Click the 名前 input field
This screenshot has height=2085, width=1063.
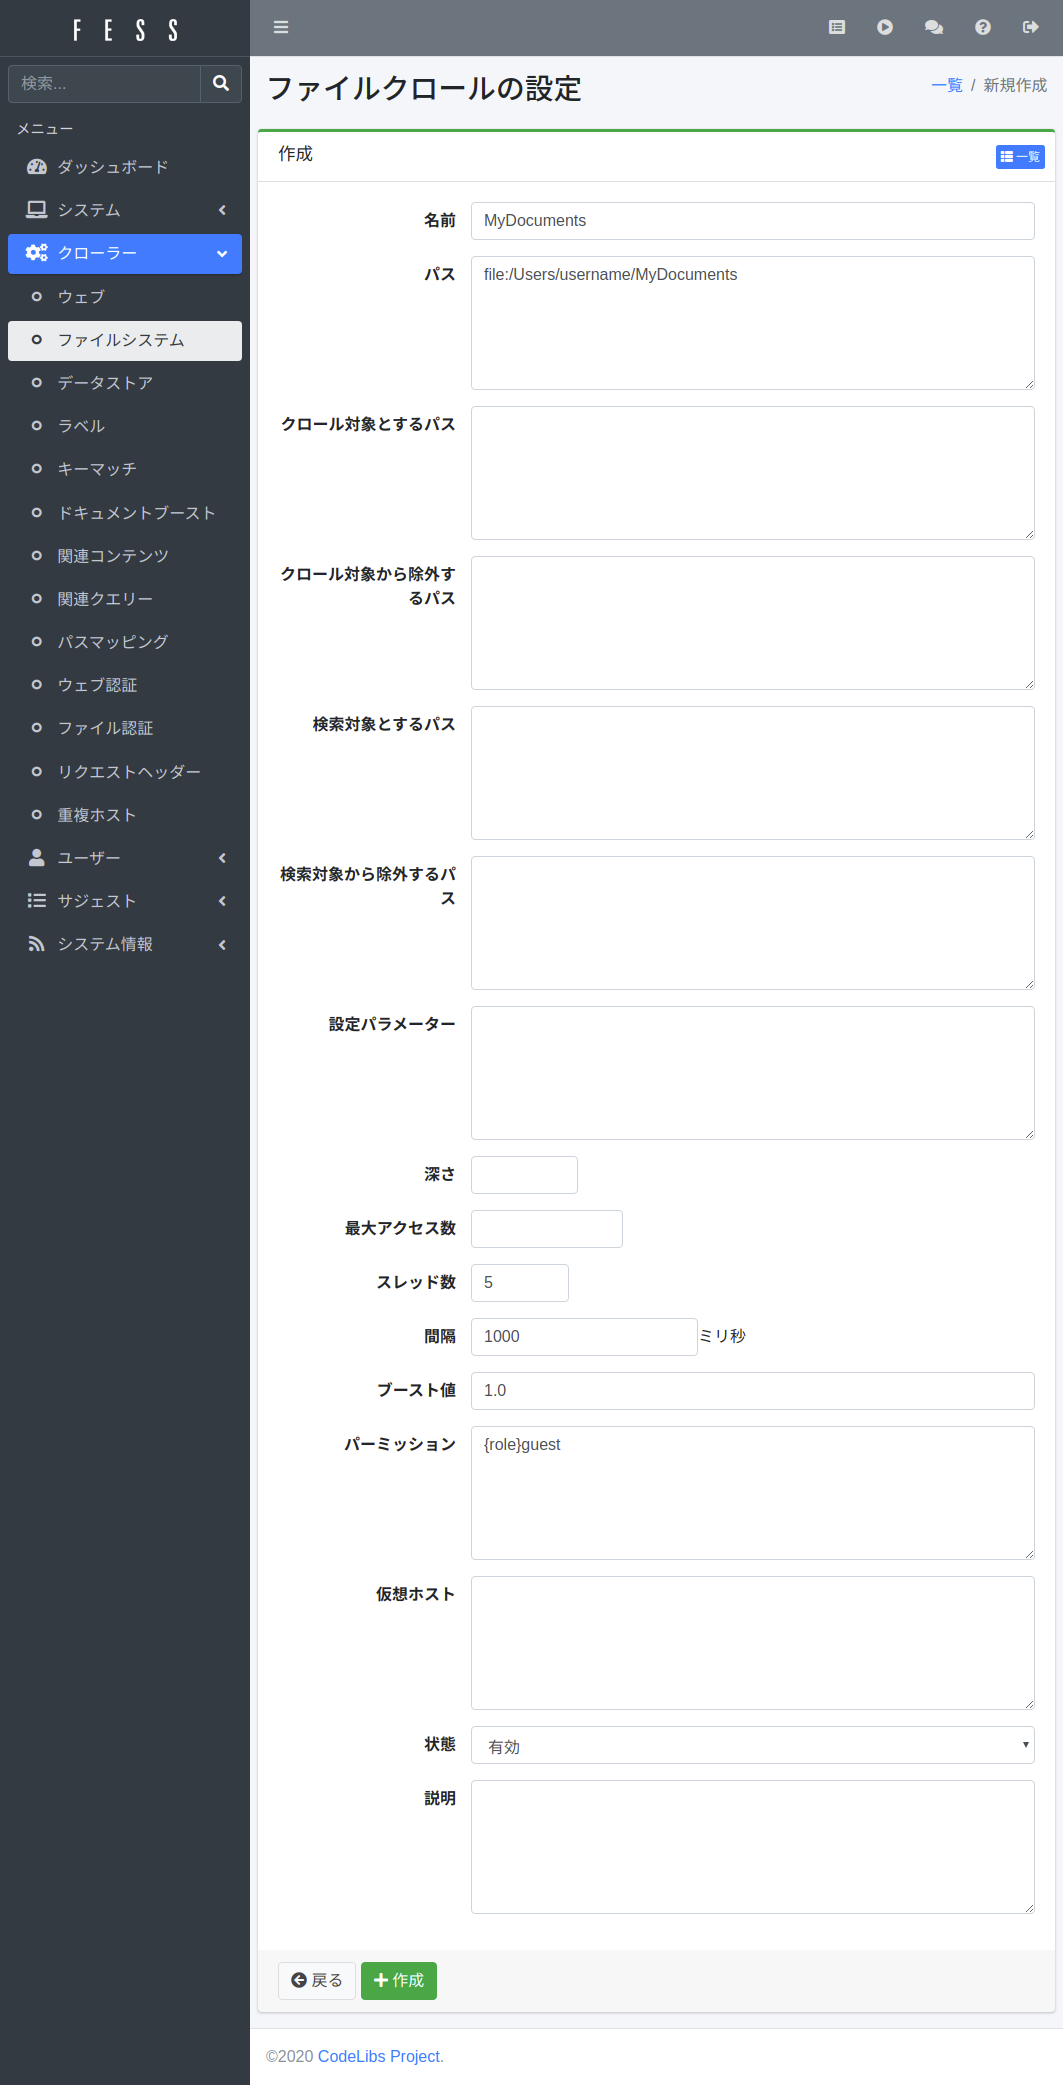click(752, 221)
